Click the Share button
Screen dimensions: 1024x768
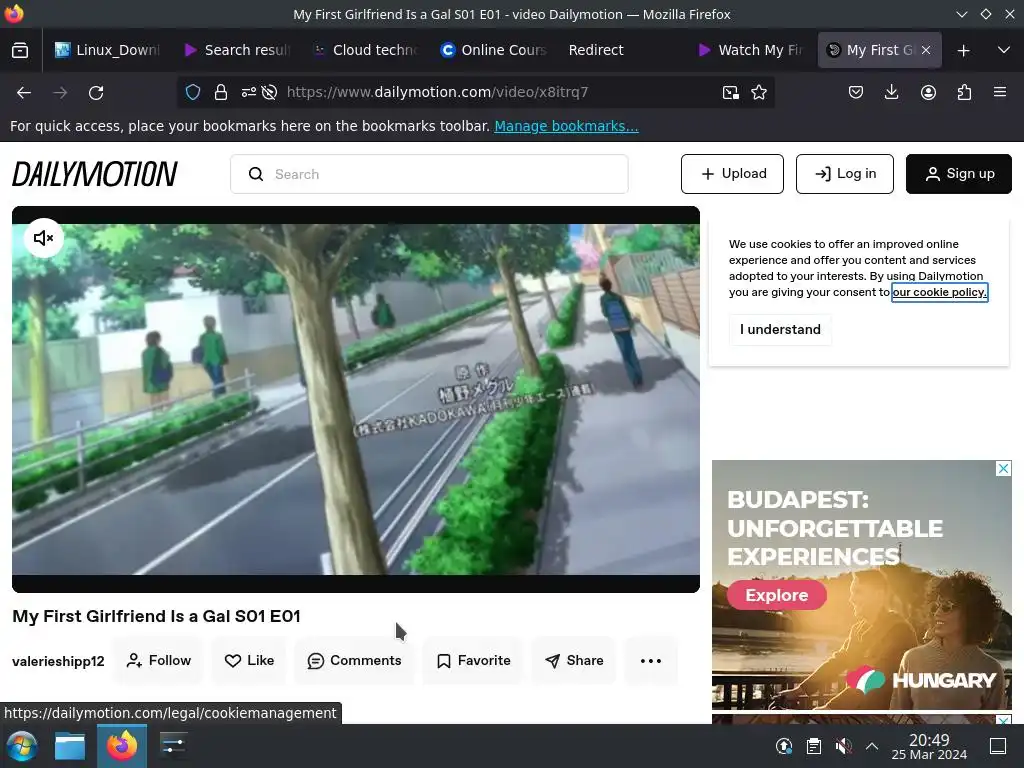click(x=574, y=660)
